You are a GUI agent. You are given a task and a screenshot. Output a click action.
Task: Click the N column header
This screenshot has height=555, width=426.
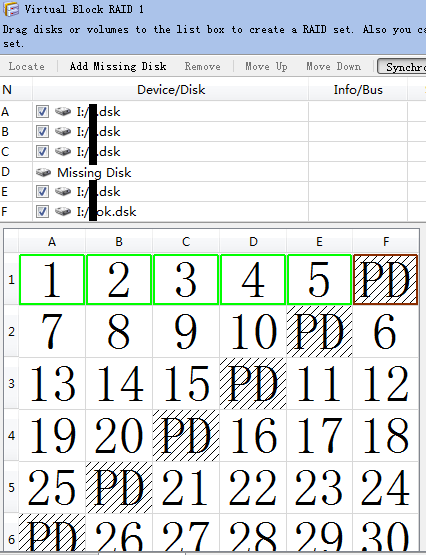[x=16, y=90]
